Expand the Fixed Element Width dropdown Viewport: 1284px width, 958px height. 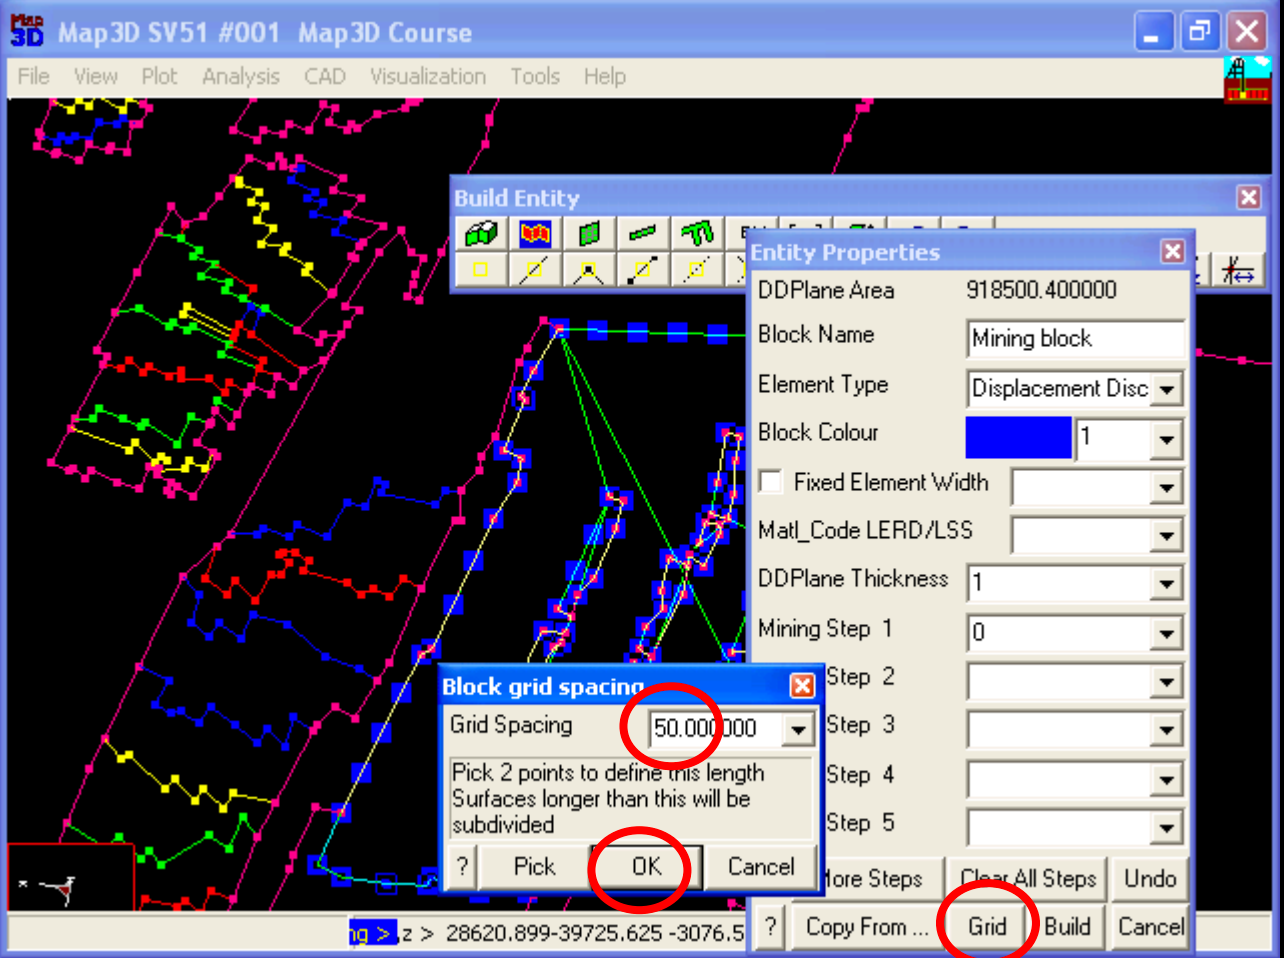click(x=1167, y=488)
